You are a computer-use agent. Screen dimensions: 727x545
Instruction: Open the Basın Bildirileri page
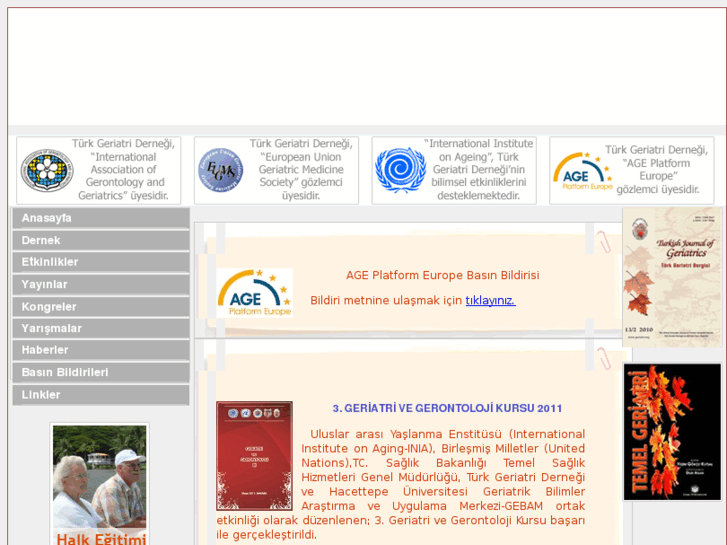tap(101, 372)
